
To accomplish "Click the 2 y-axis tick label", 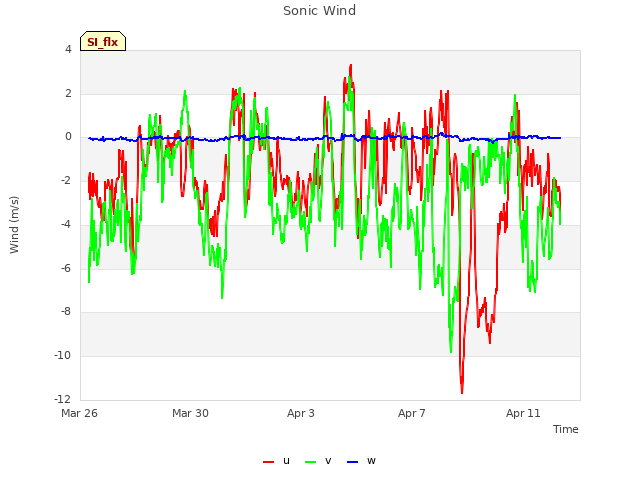I will point(68,93).
